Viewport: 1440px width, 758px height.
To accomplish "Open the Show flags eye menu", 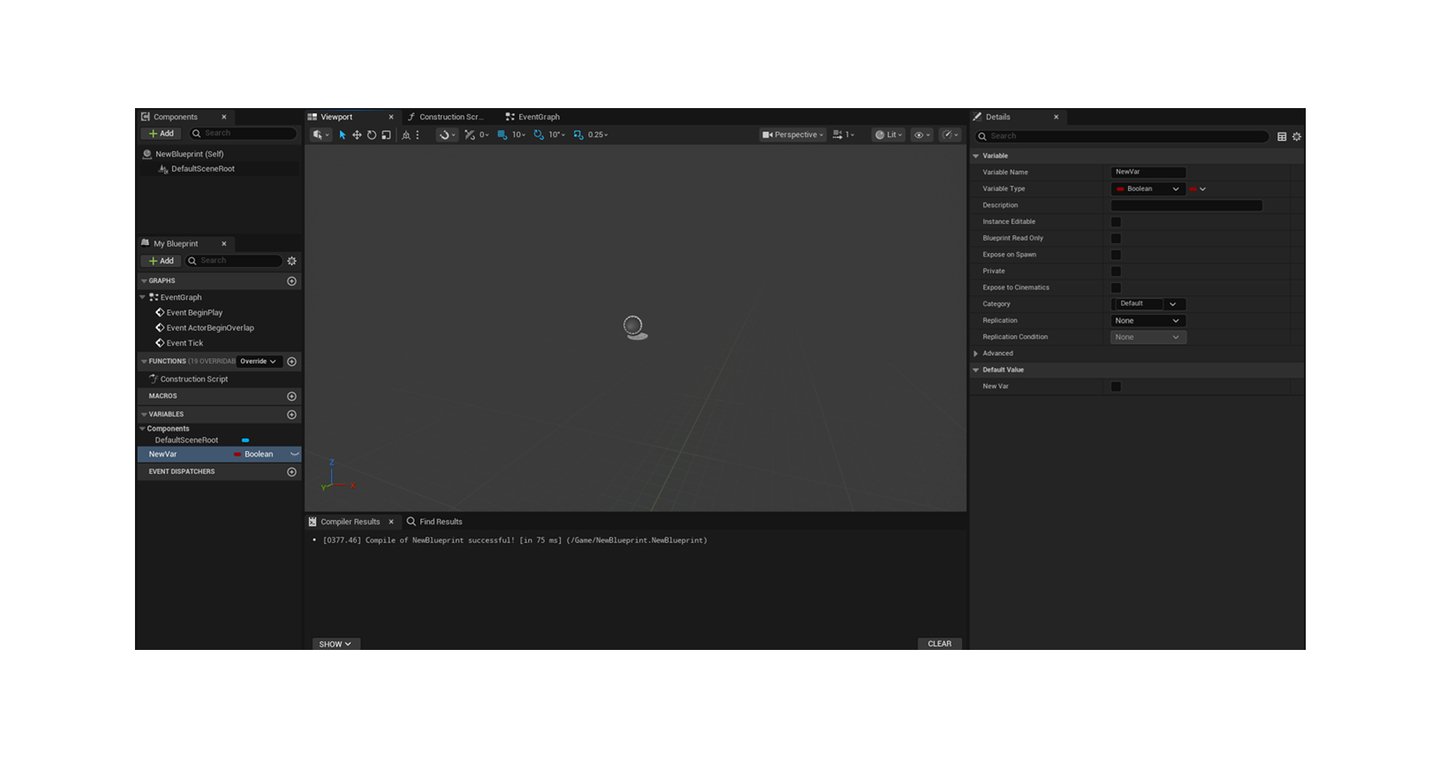I will coord(922,135).
